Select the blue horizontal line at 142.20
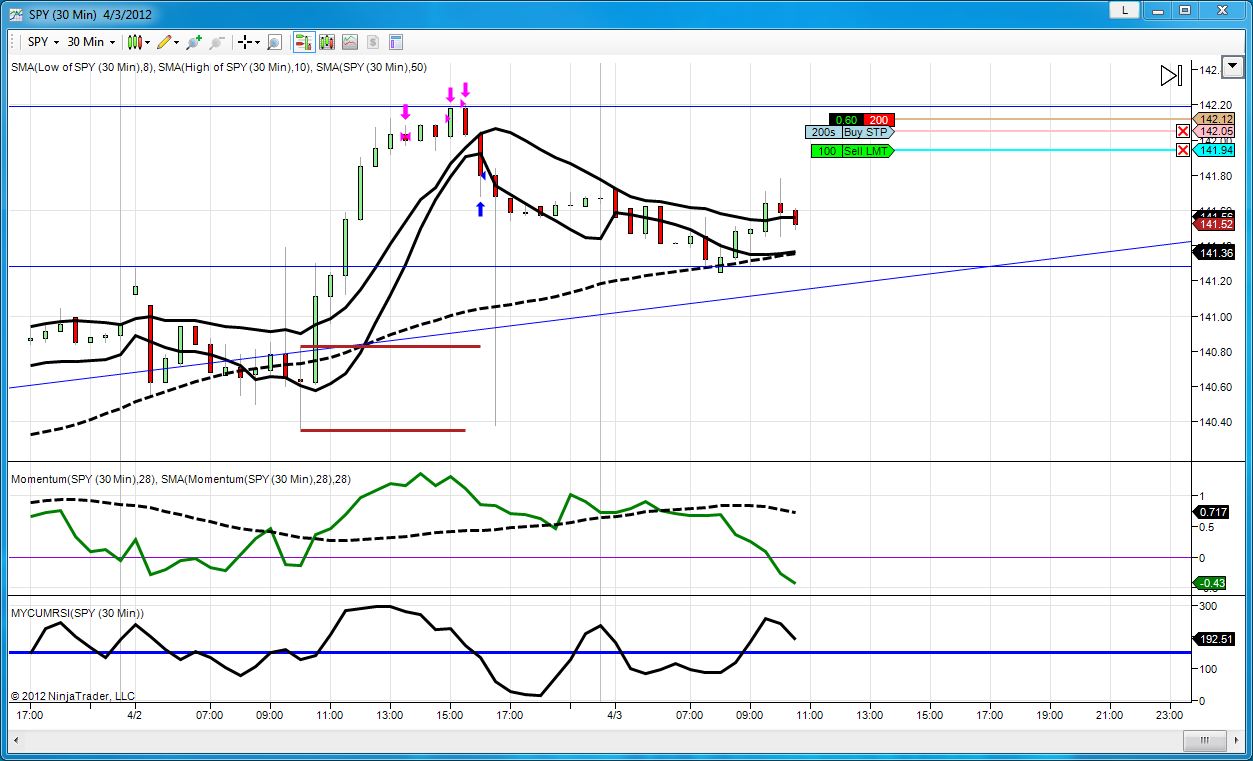 coord(600,106)
